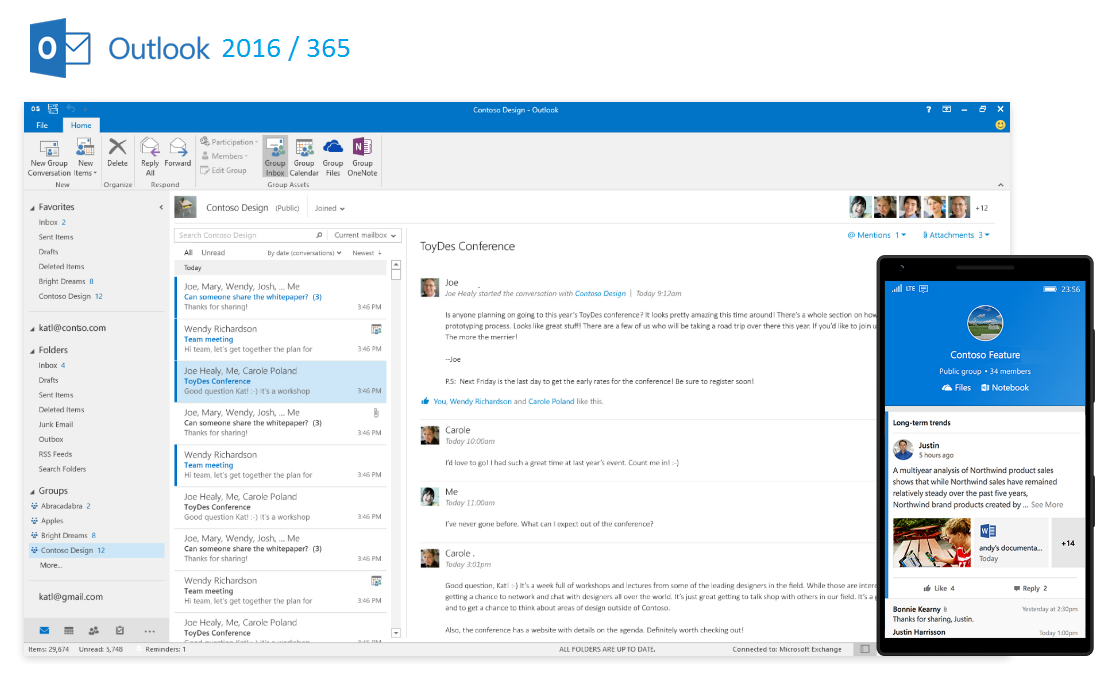Click the quick access save/send icon in title bar

tap(53, 109)
